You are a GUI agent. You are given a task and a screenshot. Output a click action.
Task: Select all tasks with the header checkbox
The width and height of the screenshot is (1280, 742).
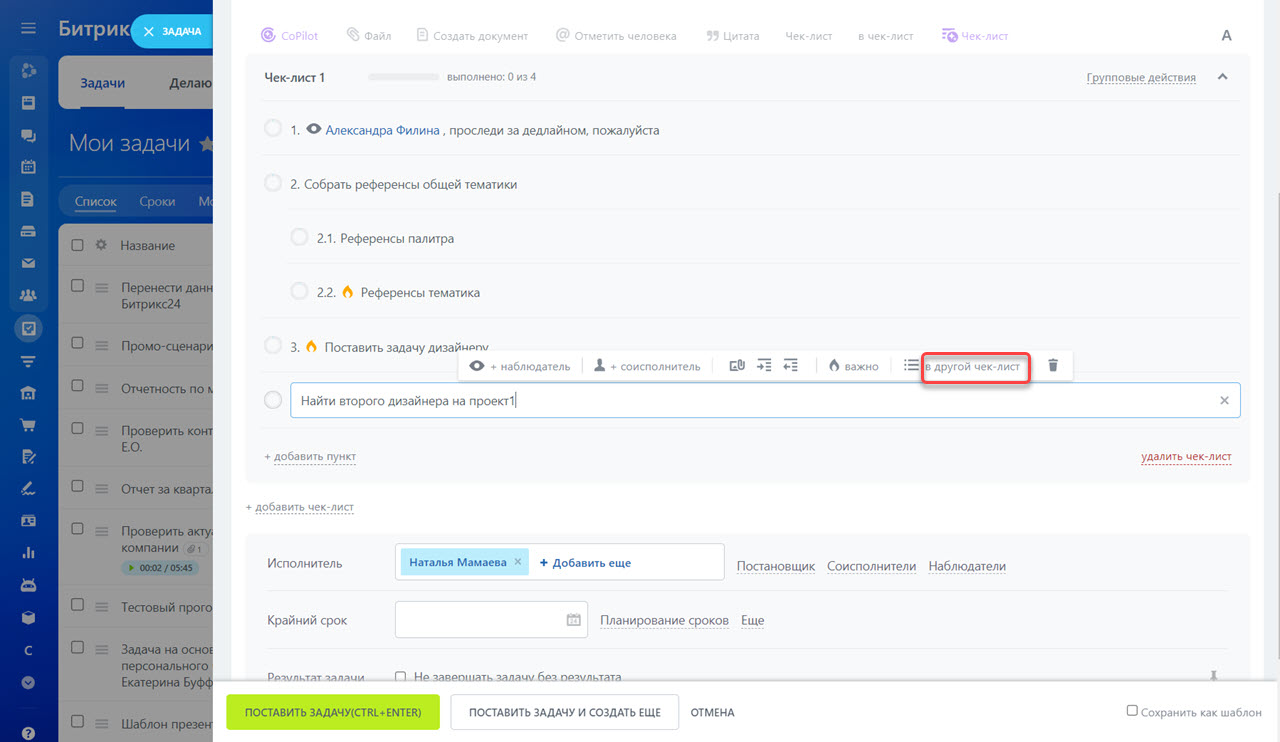[x=78, y=245]
